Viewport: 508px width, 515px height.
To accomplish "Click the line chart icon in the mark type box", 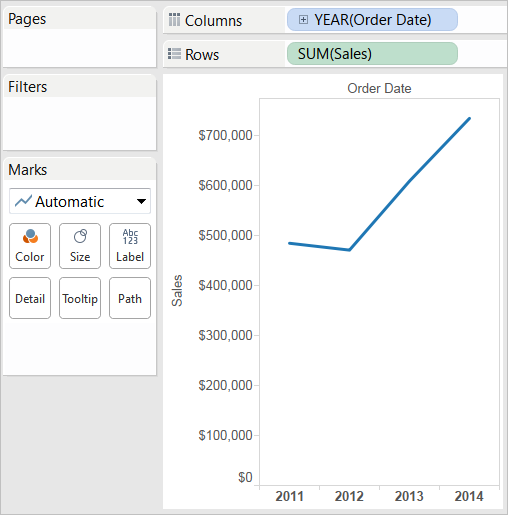I will (23, 201).
